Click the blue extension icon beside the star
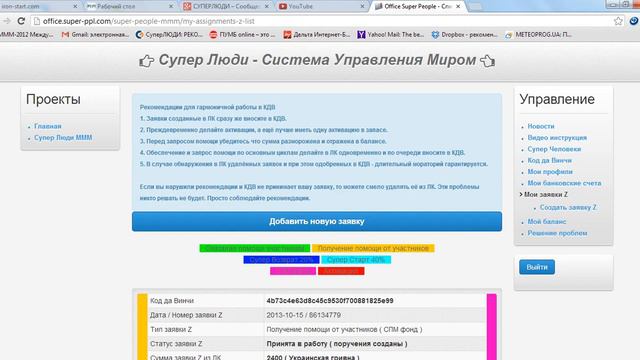640x360 pixels. (634, 21)
